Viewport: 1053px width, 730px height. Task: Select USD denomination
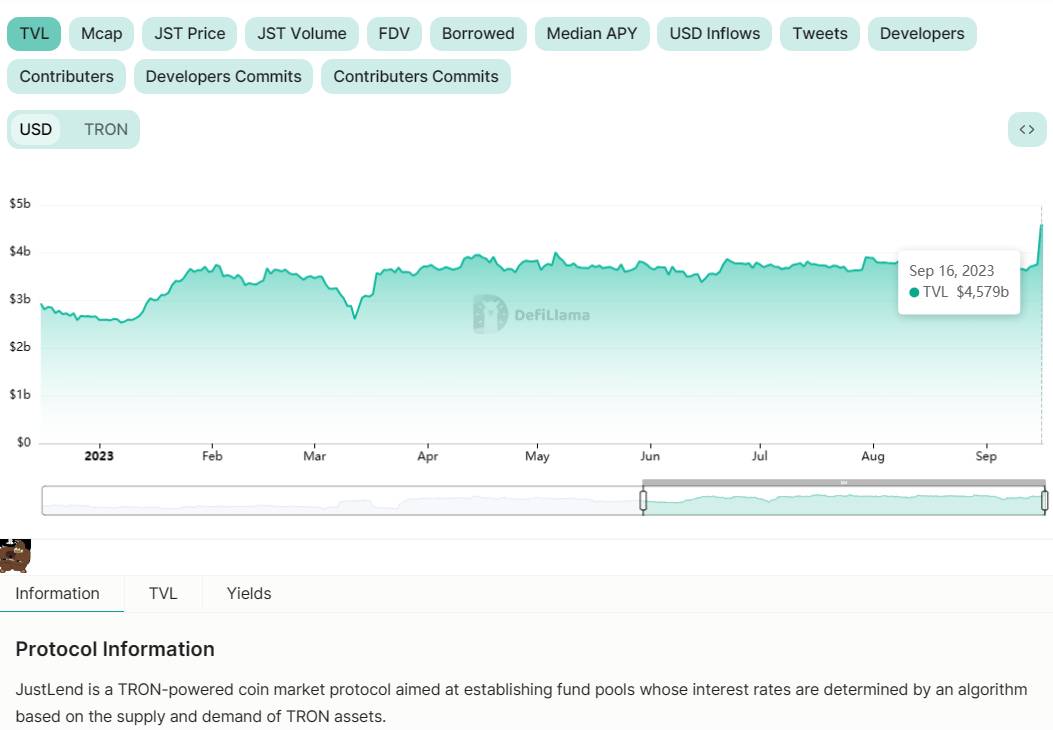pos(36,129)
